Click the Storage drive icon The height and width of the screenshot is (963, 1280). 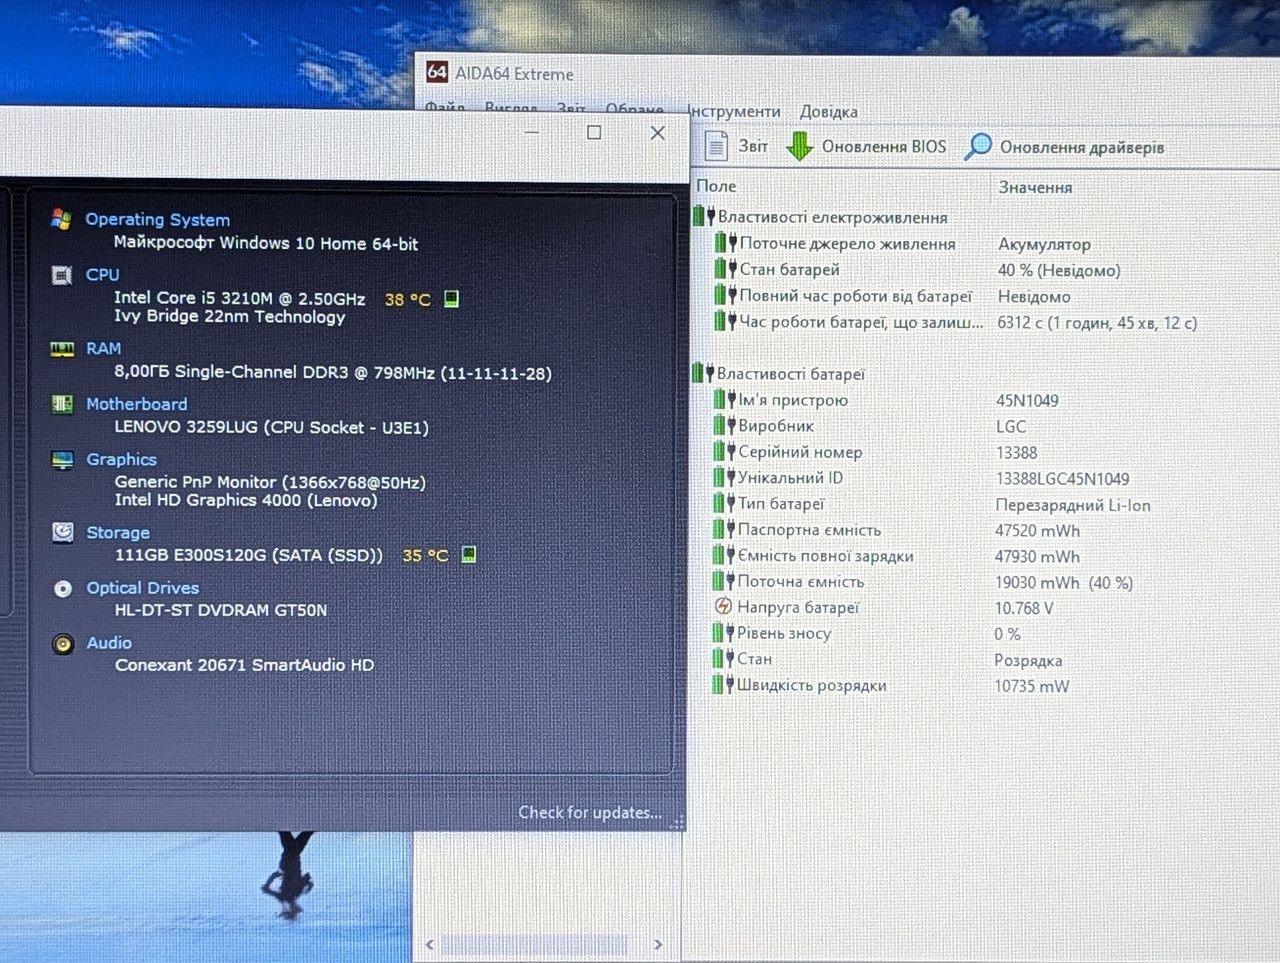point(63,532)
